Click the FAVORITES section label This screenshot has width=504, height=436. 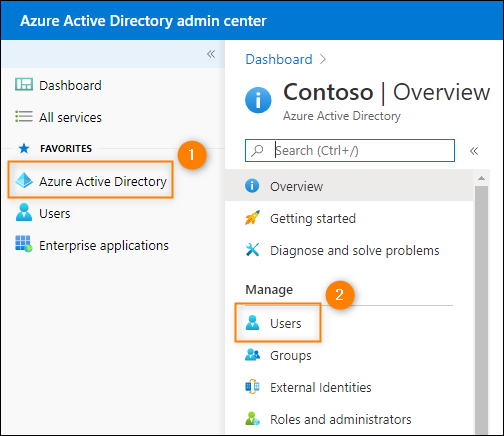click(x=66, y=148)
